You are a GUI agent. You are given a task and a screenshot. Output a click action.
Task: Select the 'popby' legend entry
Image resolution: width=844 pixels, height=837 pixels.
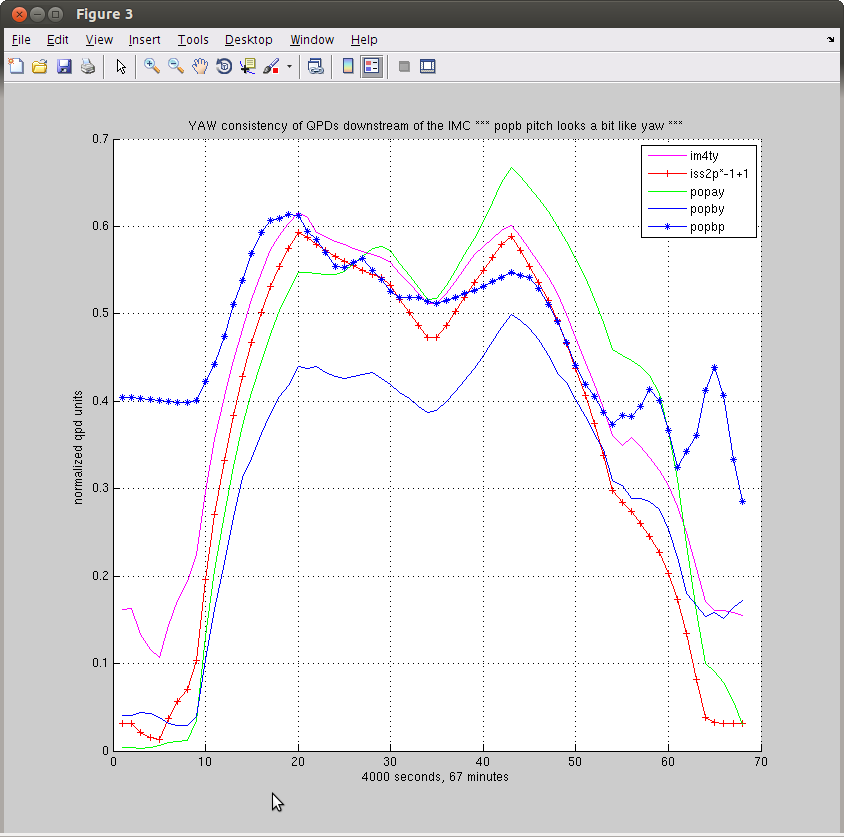[x=707, y=209]
